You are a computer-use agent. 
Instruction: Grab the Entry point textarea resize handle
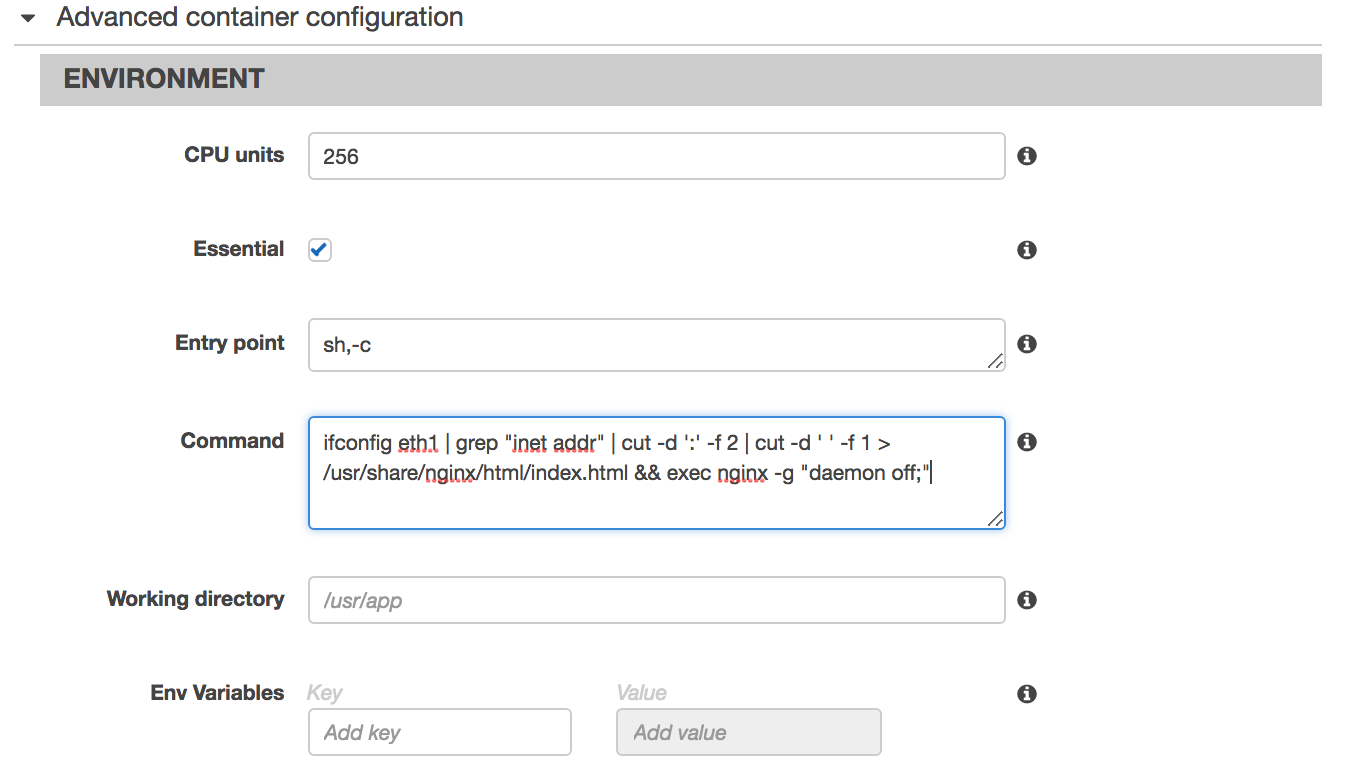click(995, 361)
